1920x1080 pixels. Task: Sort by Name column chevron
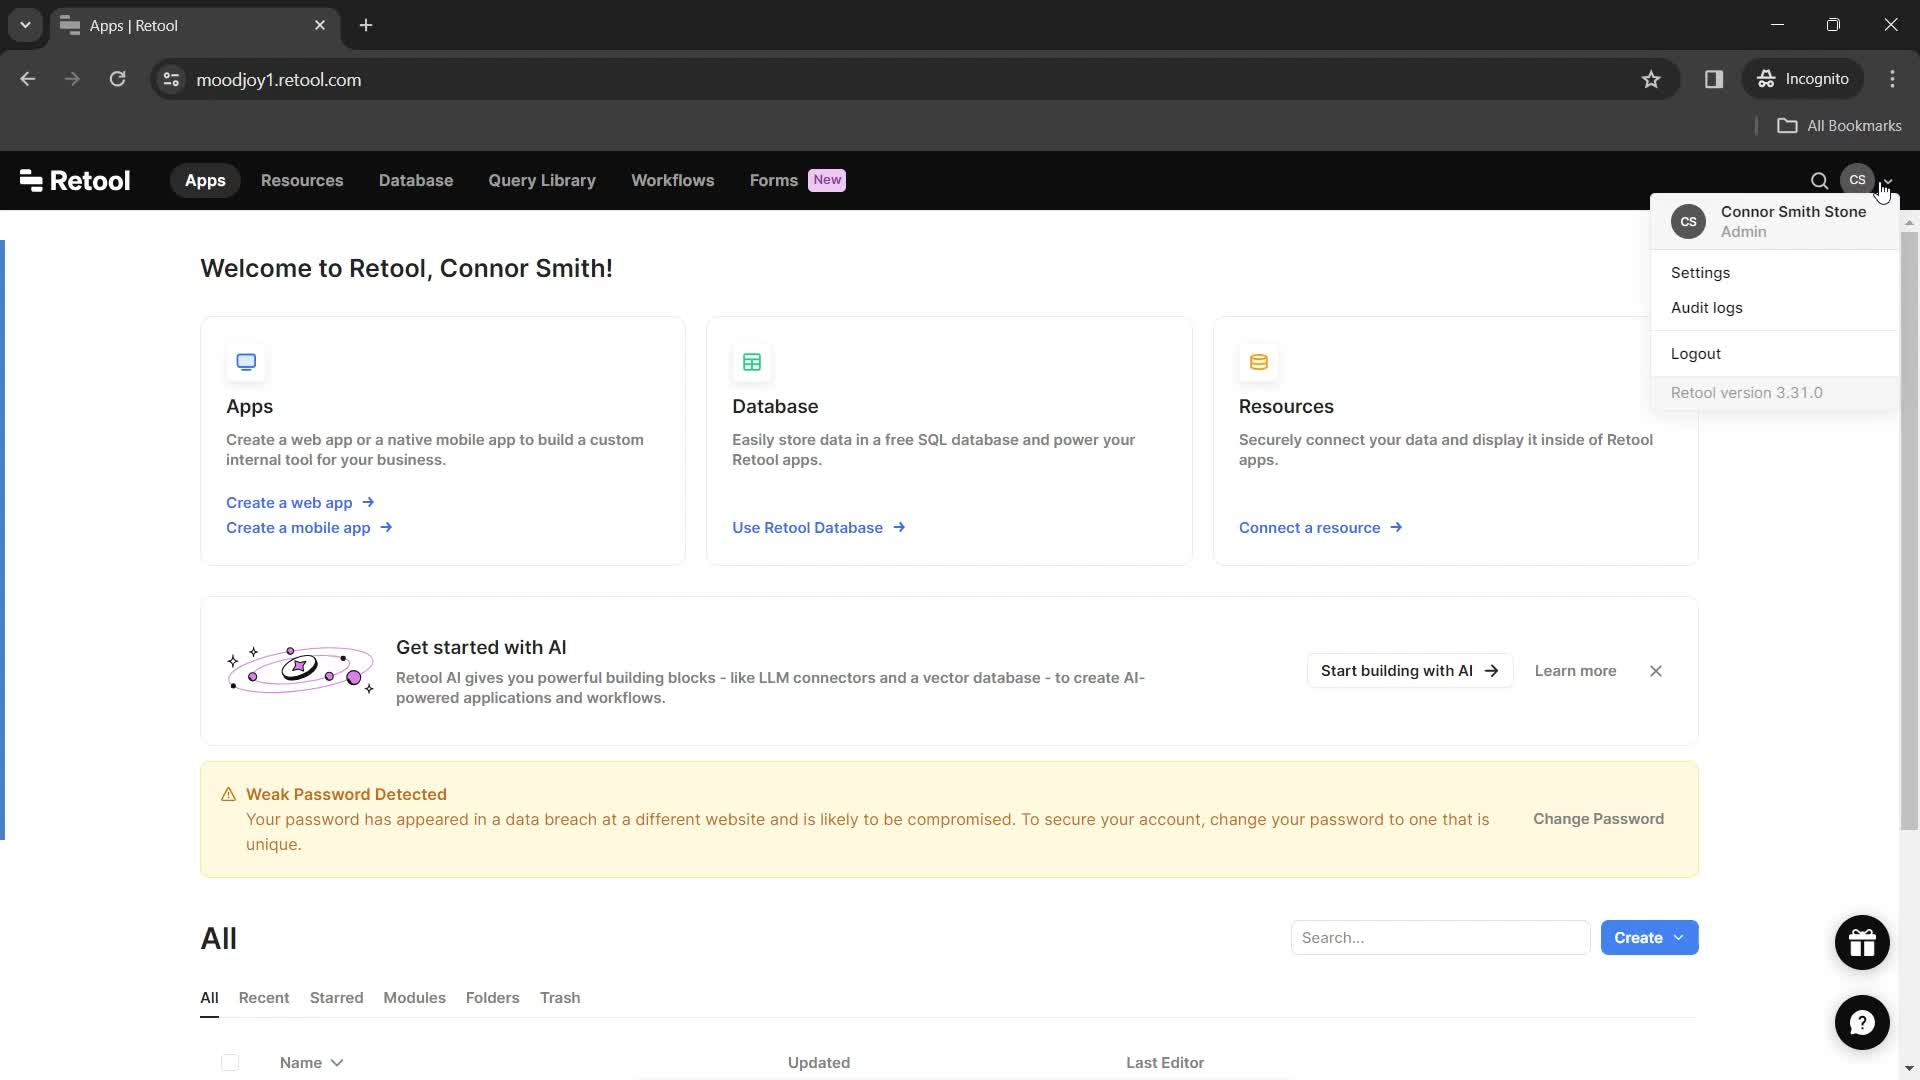tap(337, 1062)
